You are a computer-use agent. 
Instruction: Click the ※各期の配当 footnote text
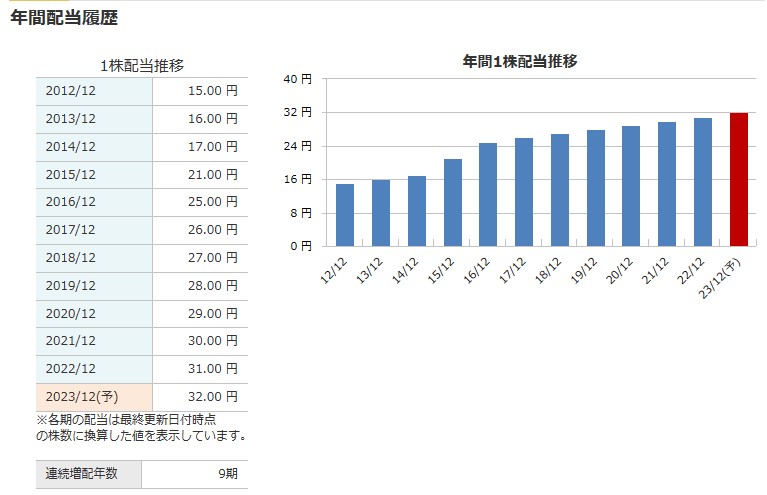tap(140, 428)
